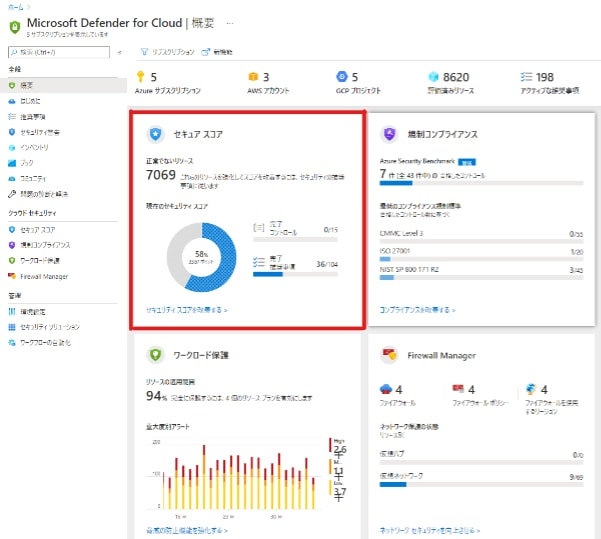Click the 規制コンプライアンス card title
The height and width of the screenshot is (539, 601).
coord(443,135)
